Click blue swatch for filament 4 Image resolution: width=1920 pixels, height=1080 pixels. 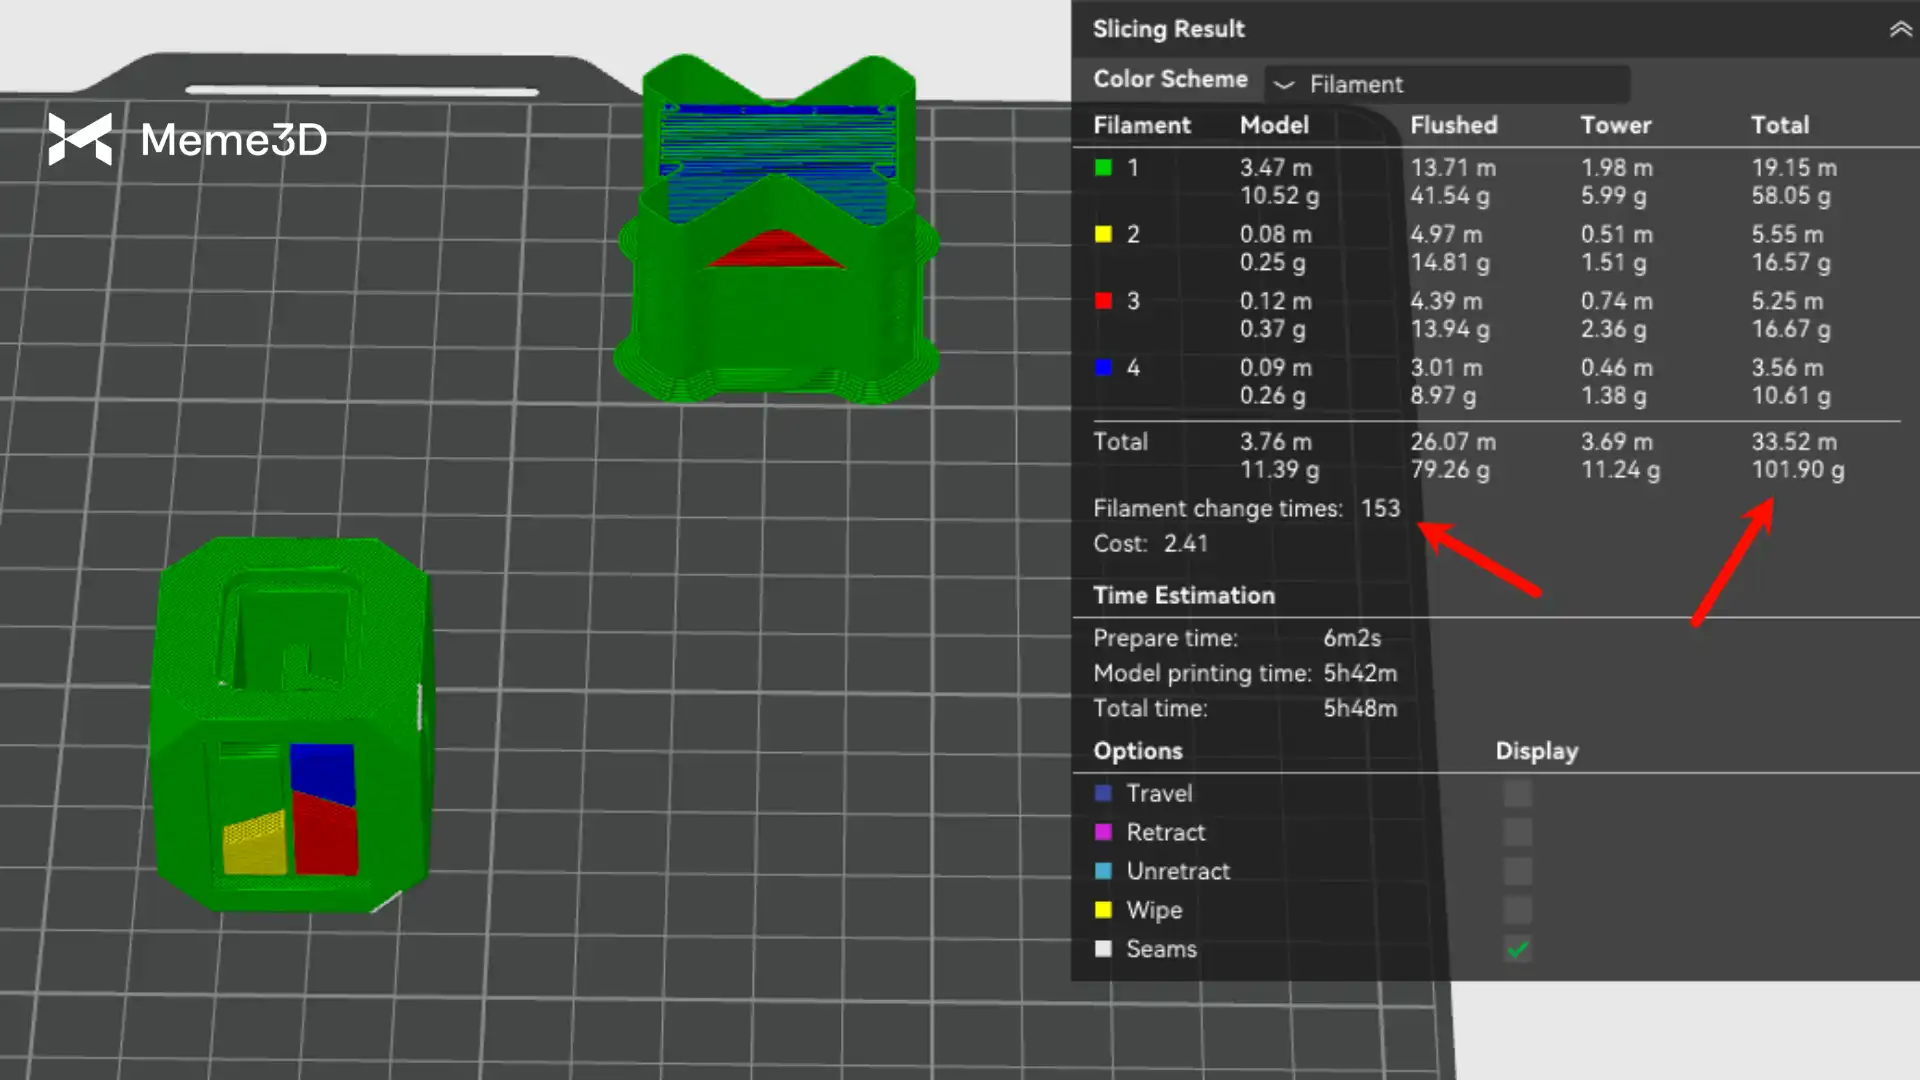point(1103,368)
